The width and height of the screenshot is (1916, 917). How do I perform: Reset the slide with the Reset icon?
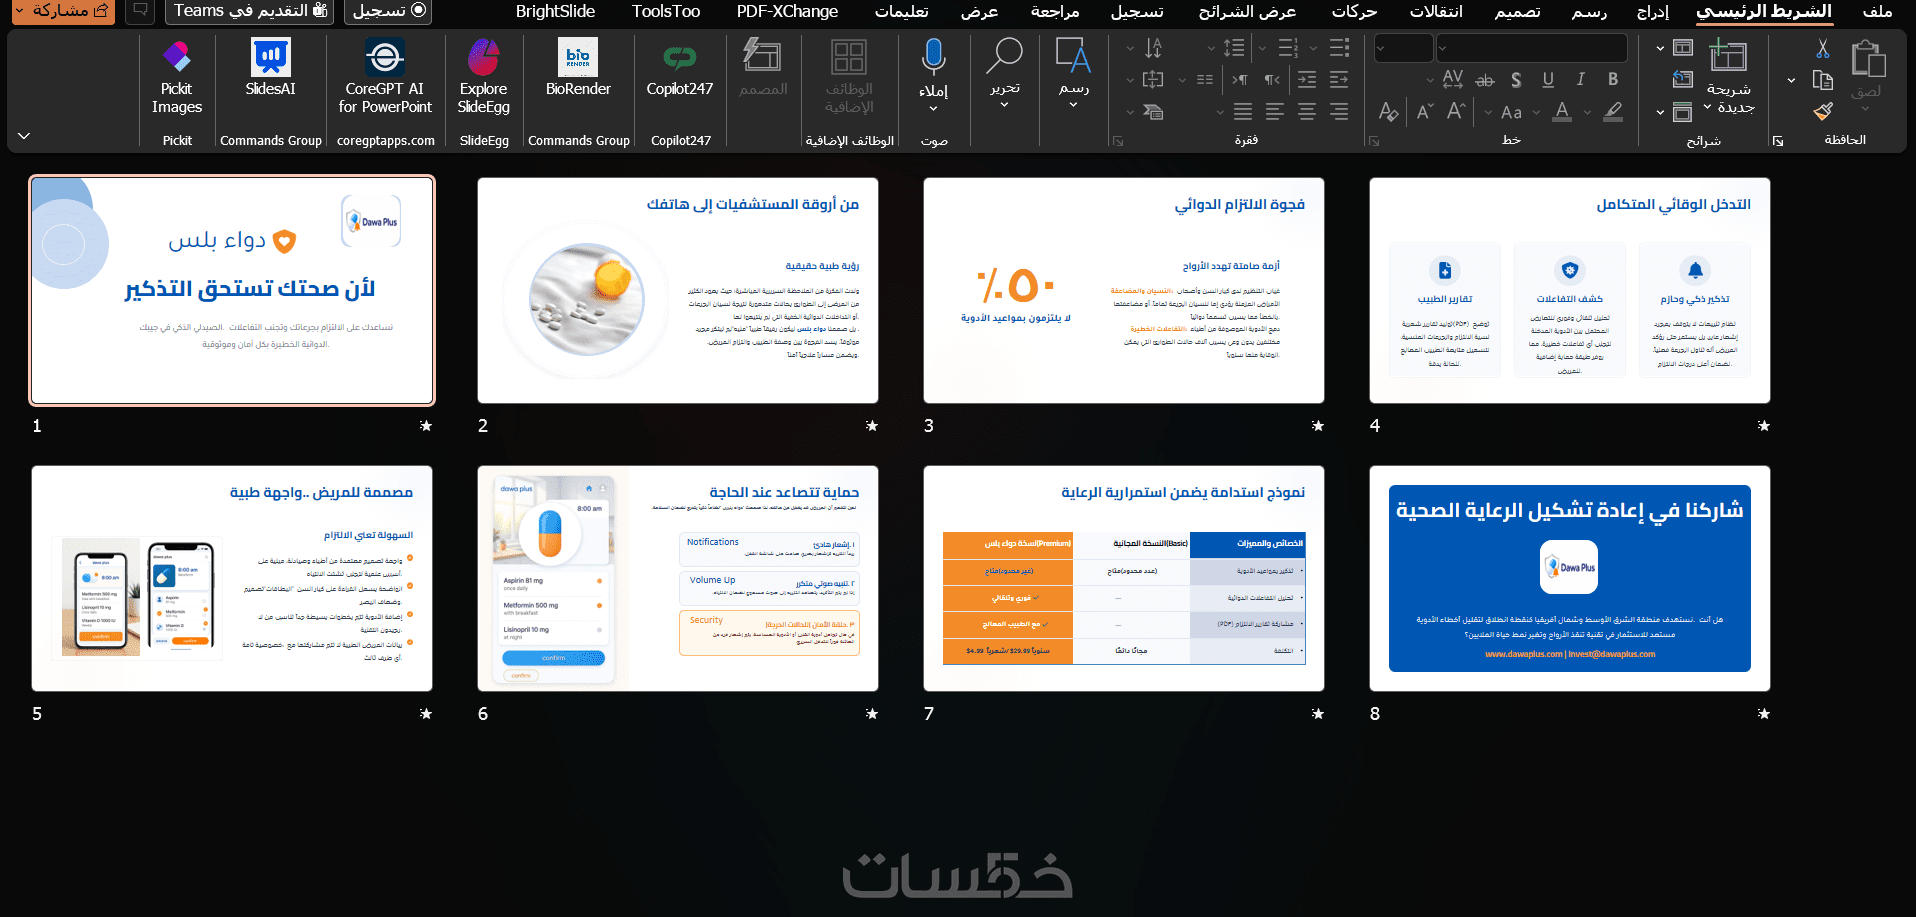(x=1683, y=80)
